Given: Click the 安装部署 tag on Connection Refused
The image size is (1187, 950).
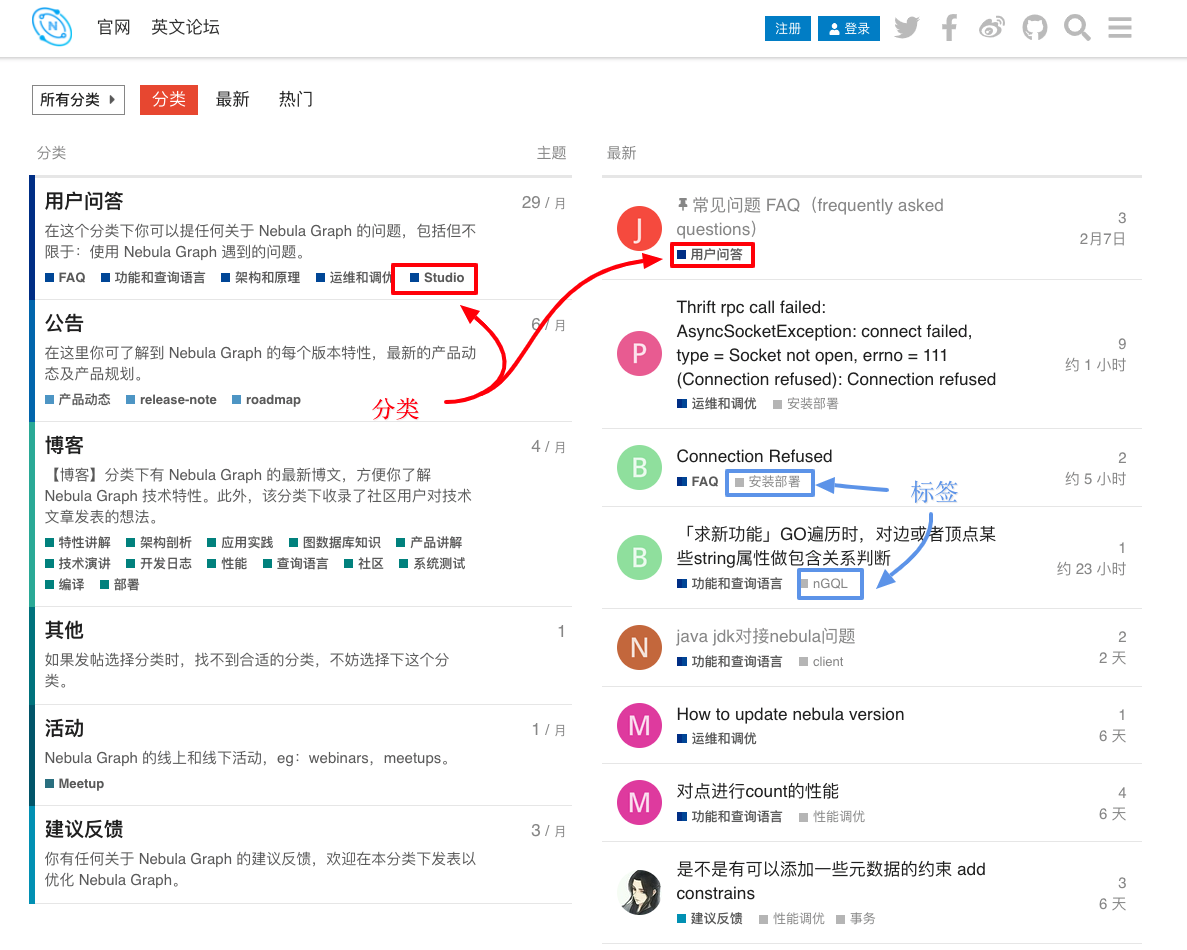Looking at the screenshot, I should point(768,482).
